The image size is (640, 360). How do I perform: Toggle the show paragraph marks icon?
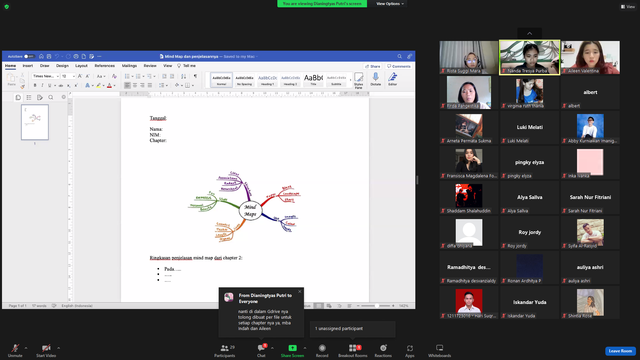[x=195, y=76]
